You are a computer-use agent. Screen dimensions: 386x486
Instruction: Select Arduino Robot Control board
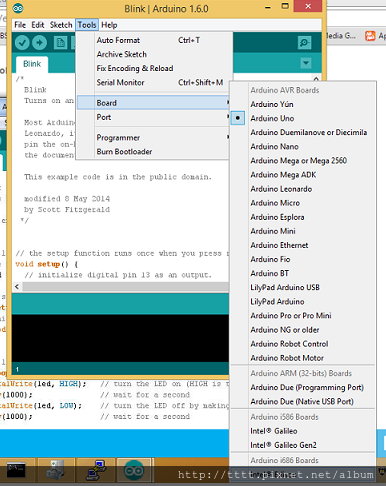click(303, 344)
